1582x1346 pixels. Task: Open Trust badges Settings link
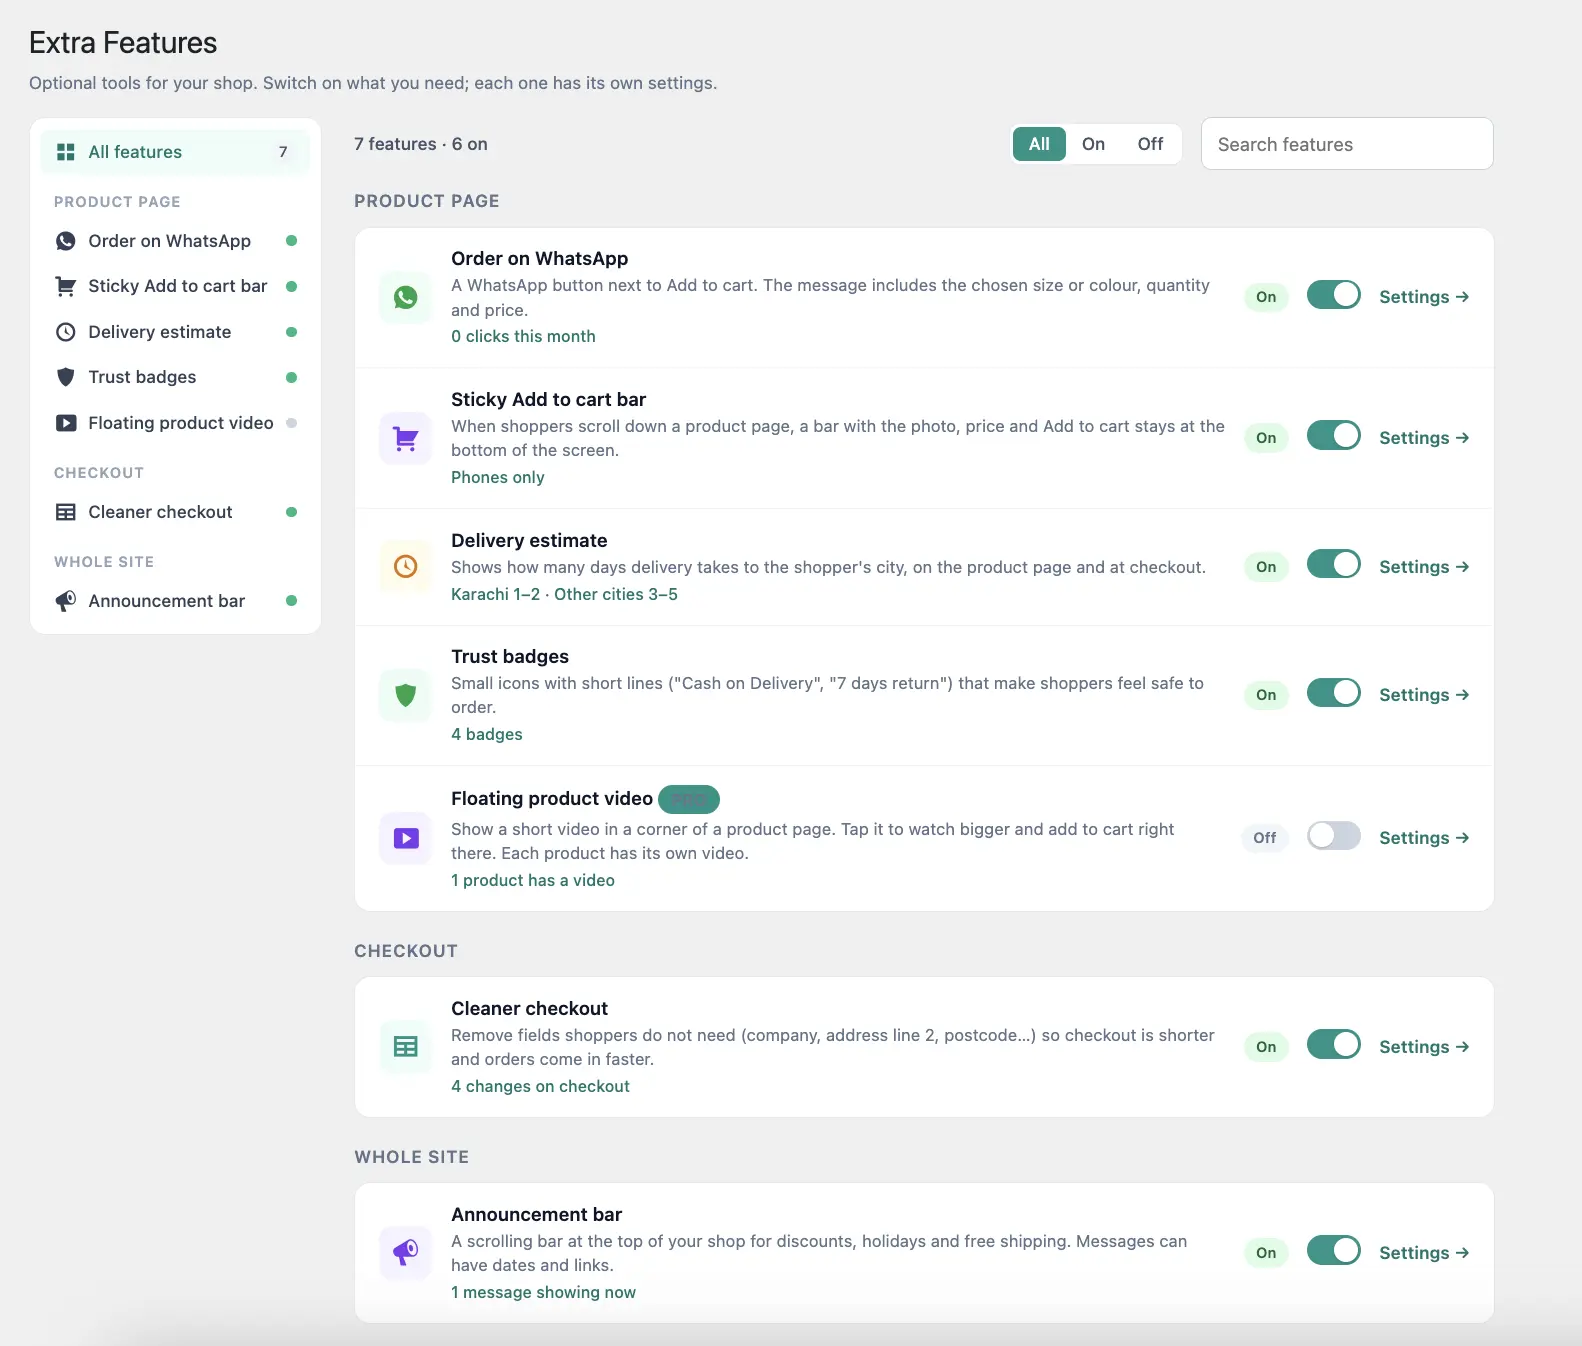click(1424, 695)
